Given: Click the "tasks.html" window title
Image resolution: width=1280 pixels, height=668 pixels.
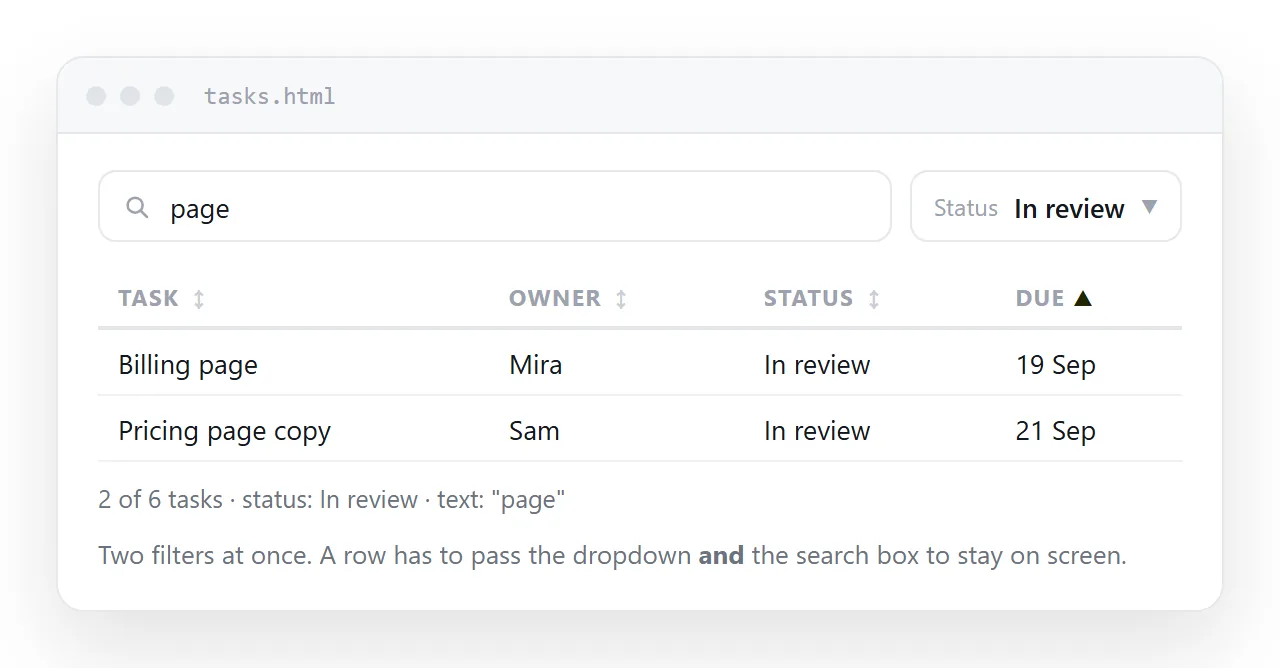Looking at the screenshot, I should 270,96.
